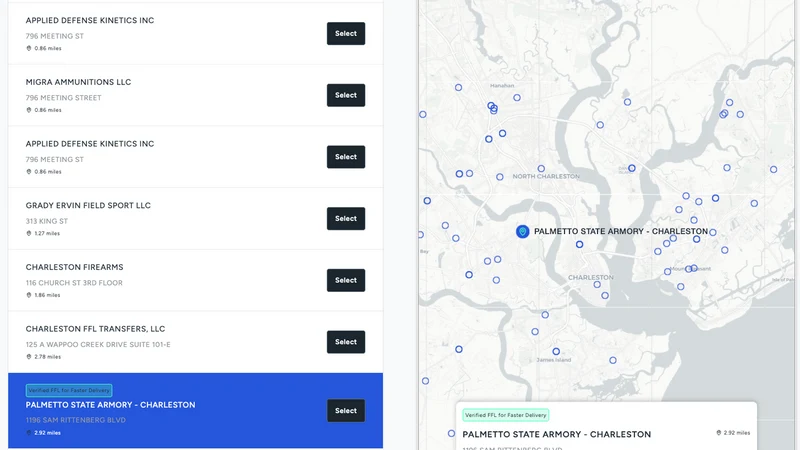Click the location pin beside 2.78 miles

[29, 357]
